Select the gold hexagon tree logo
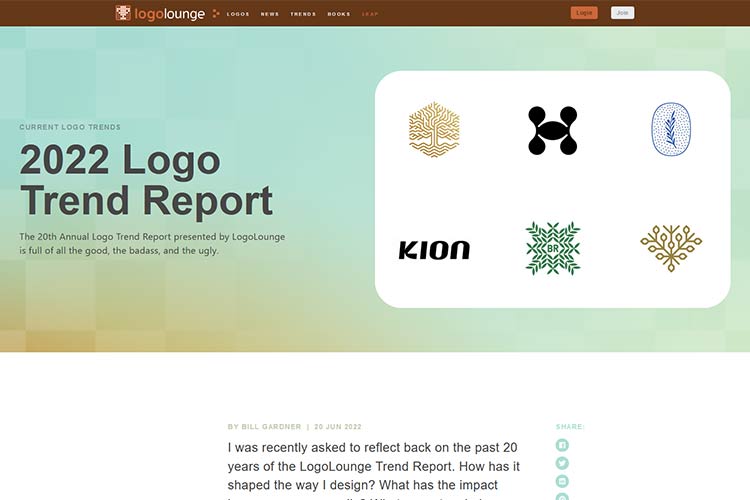 click(434, 129)
